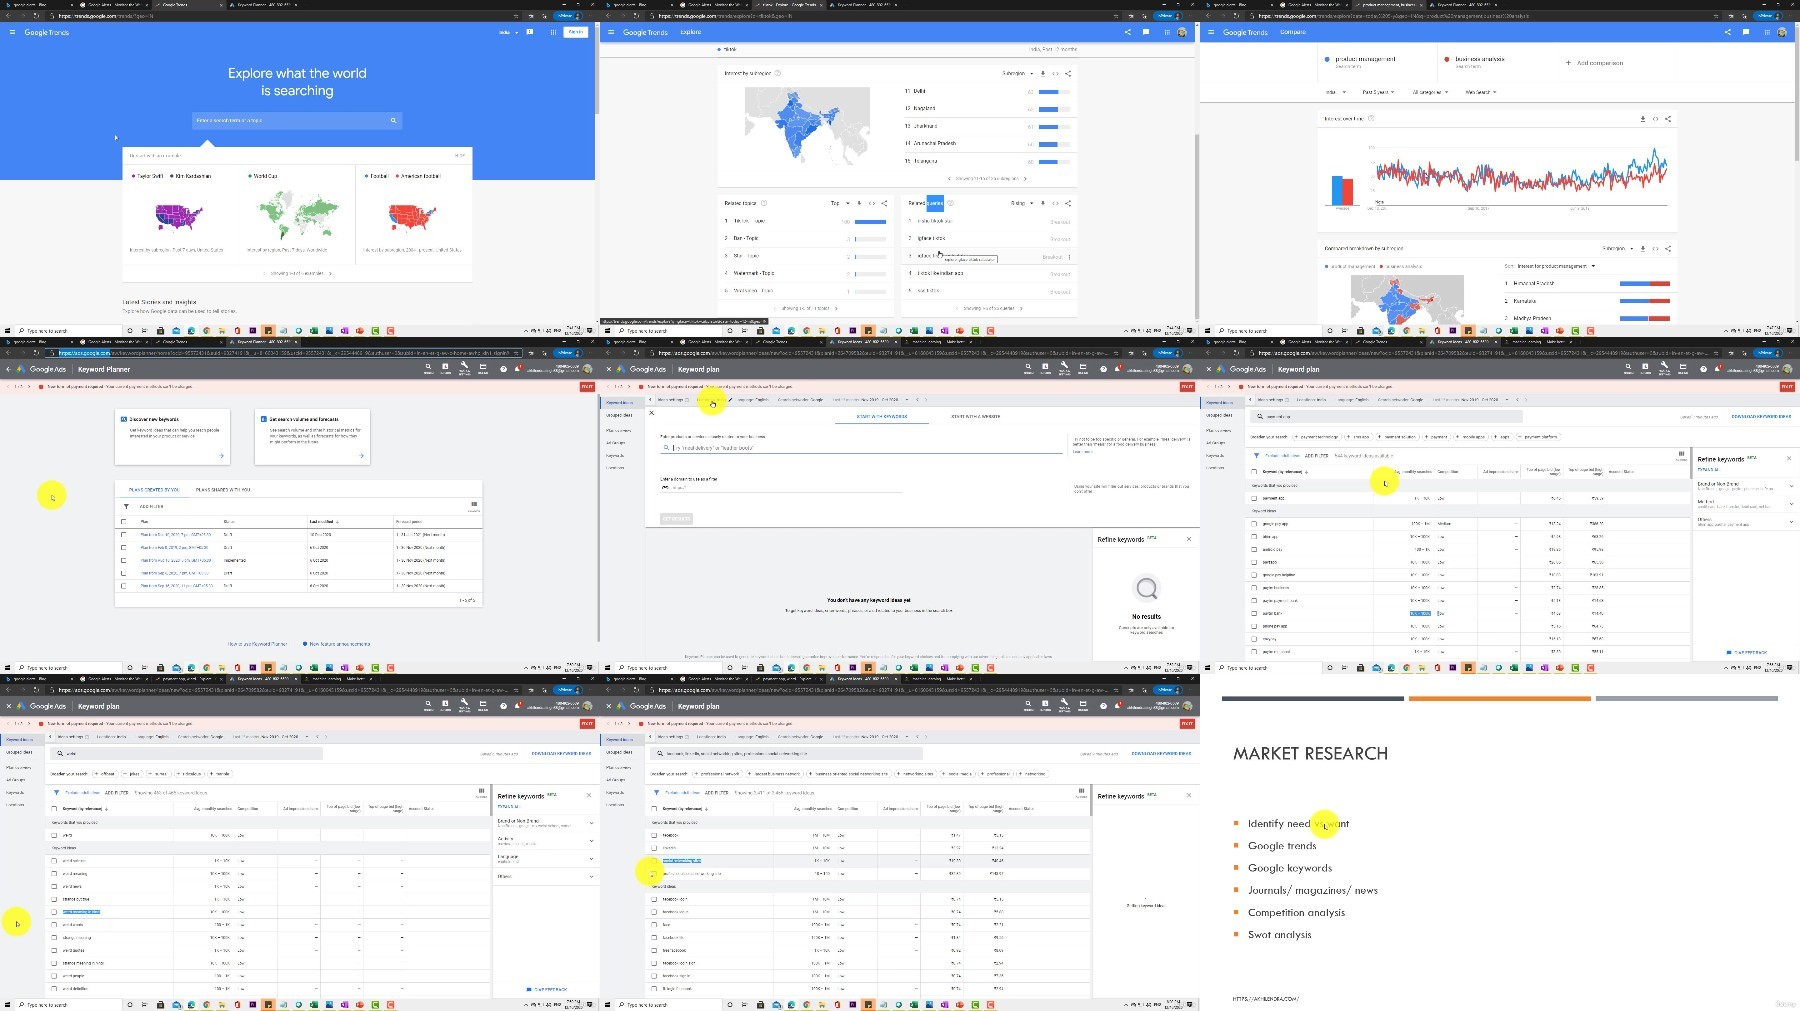1800x1011 pixels.
Task: Click the taskbar search box below the Trends home page
Action: pos(67,331)
